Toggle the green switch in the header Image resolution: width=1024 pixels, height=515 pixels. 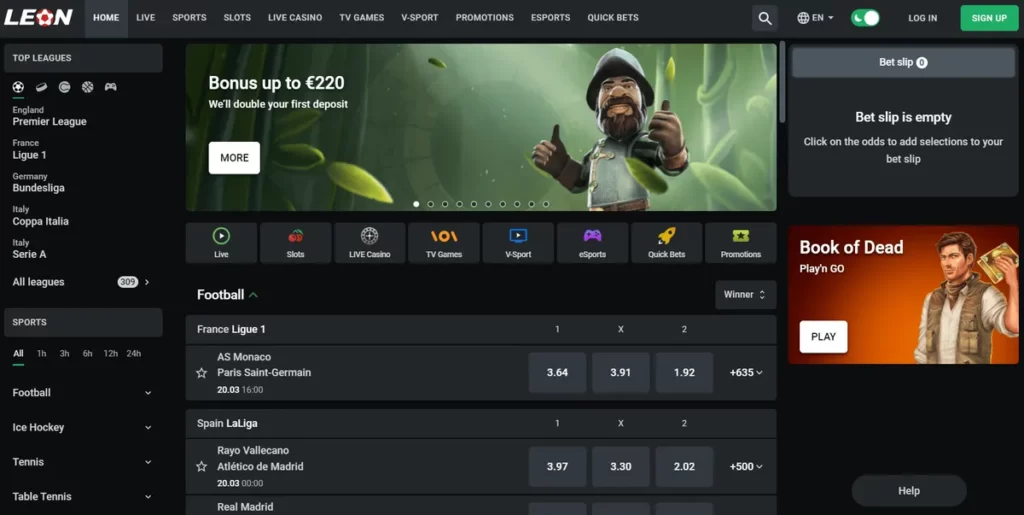click(x=865, y=18)
